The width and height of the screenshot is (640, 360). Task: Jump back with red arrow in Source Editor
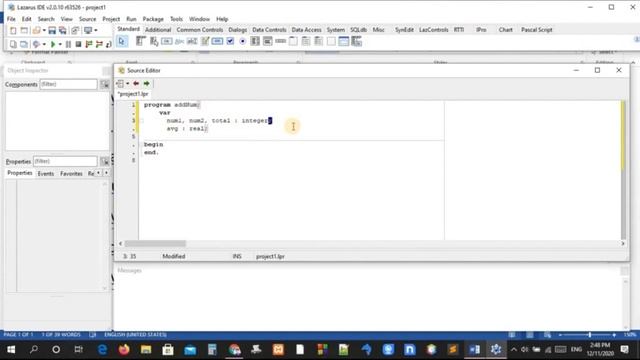[x=136, y=84]
